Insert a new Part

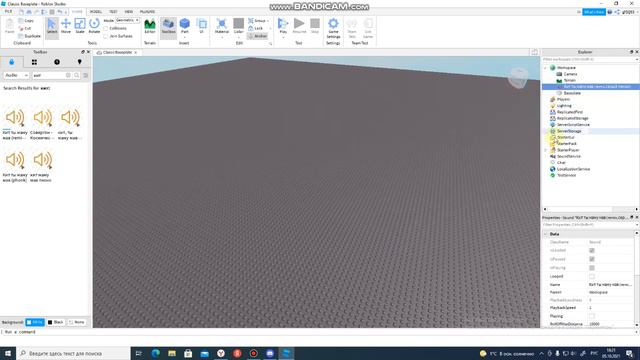click(x=185, y=27)
